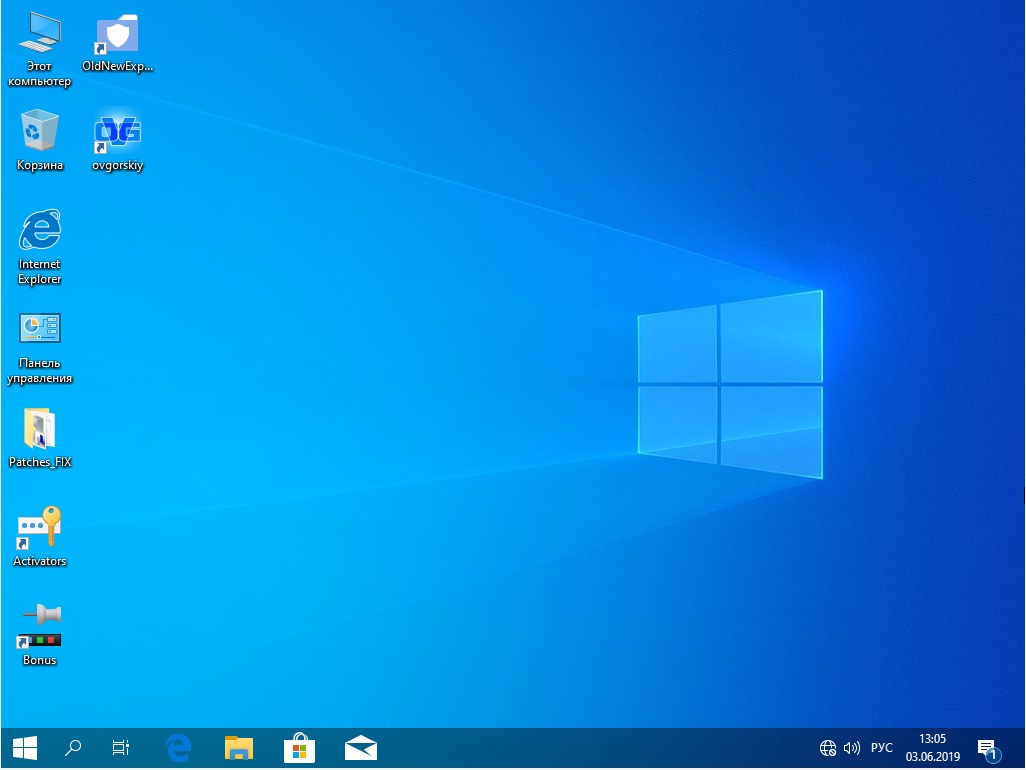Open the Microsoft Store taskbar icon

[x=299, y=747]
